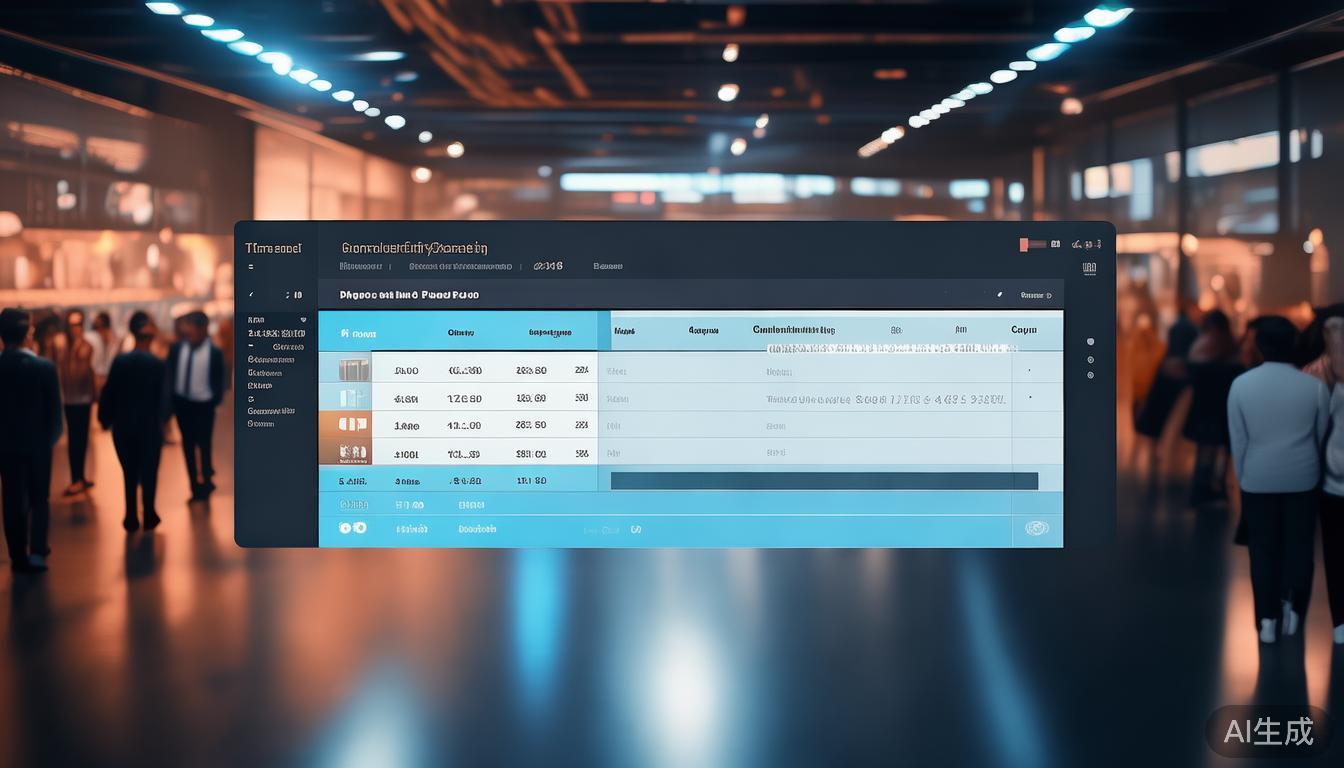Click the dark horizontal progress bar
This screenshot has height=768, width=1344.
824,481
